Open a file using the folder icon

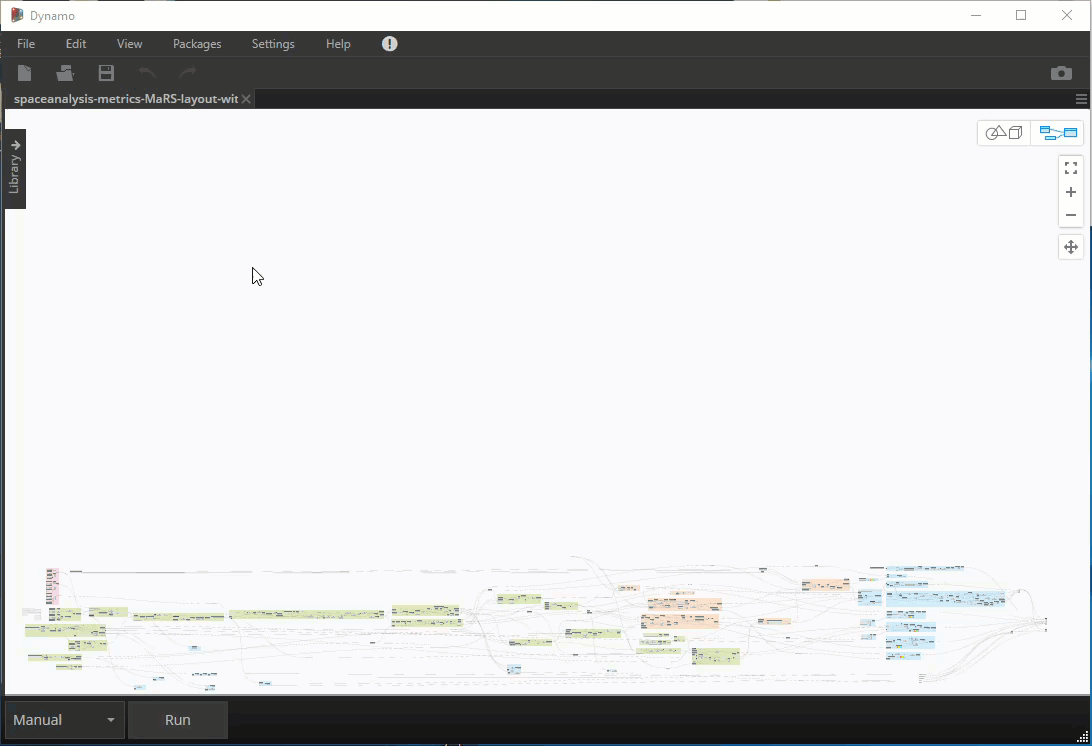tap(65, 73)
